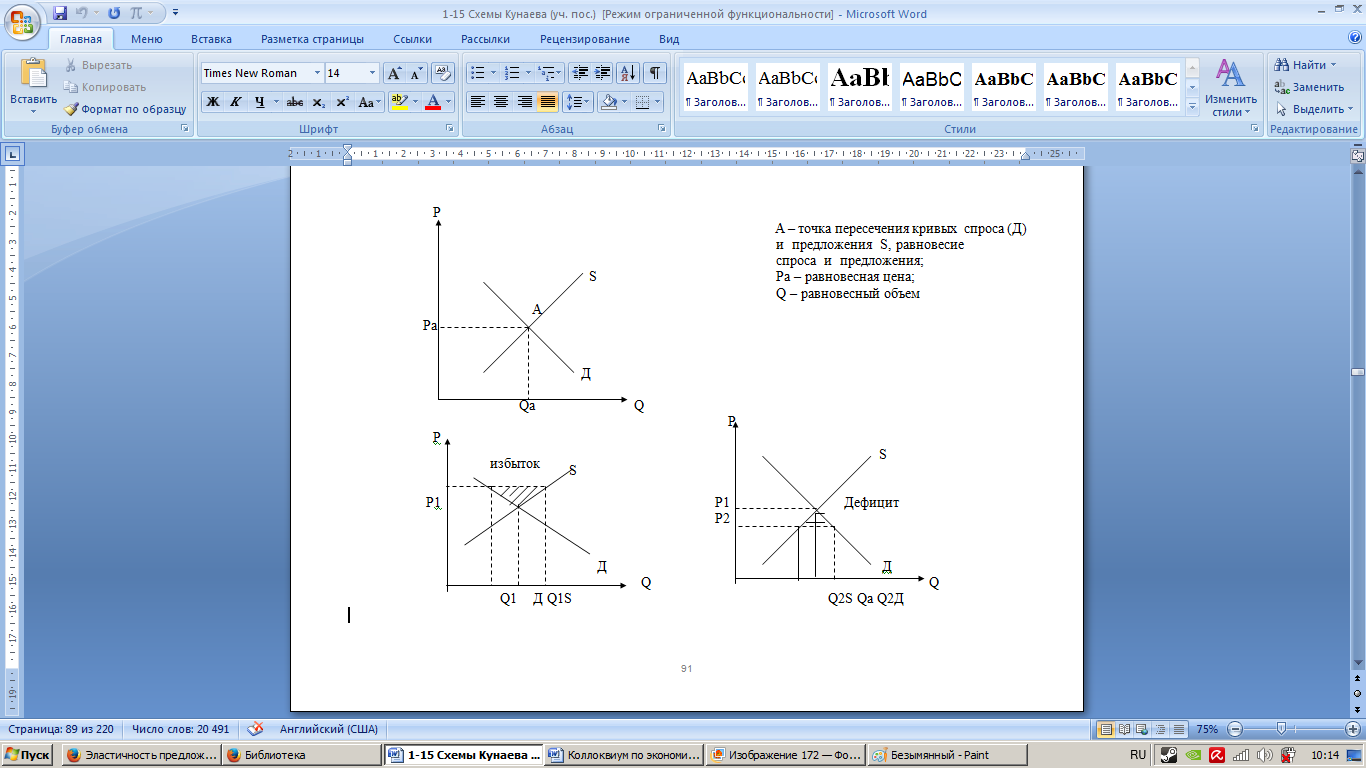Save the document via quick access toolbar
The image size is (1366, 768).
coord(60,13)
